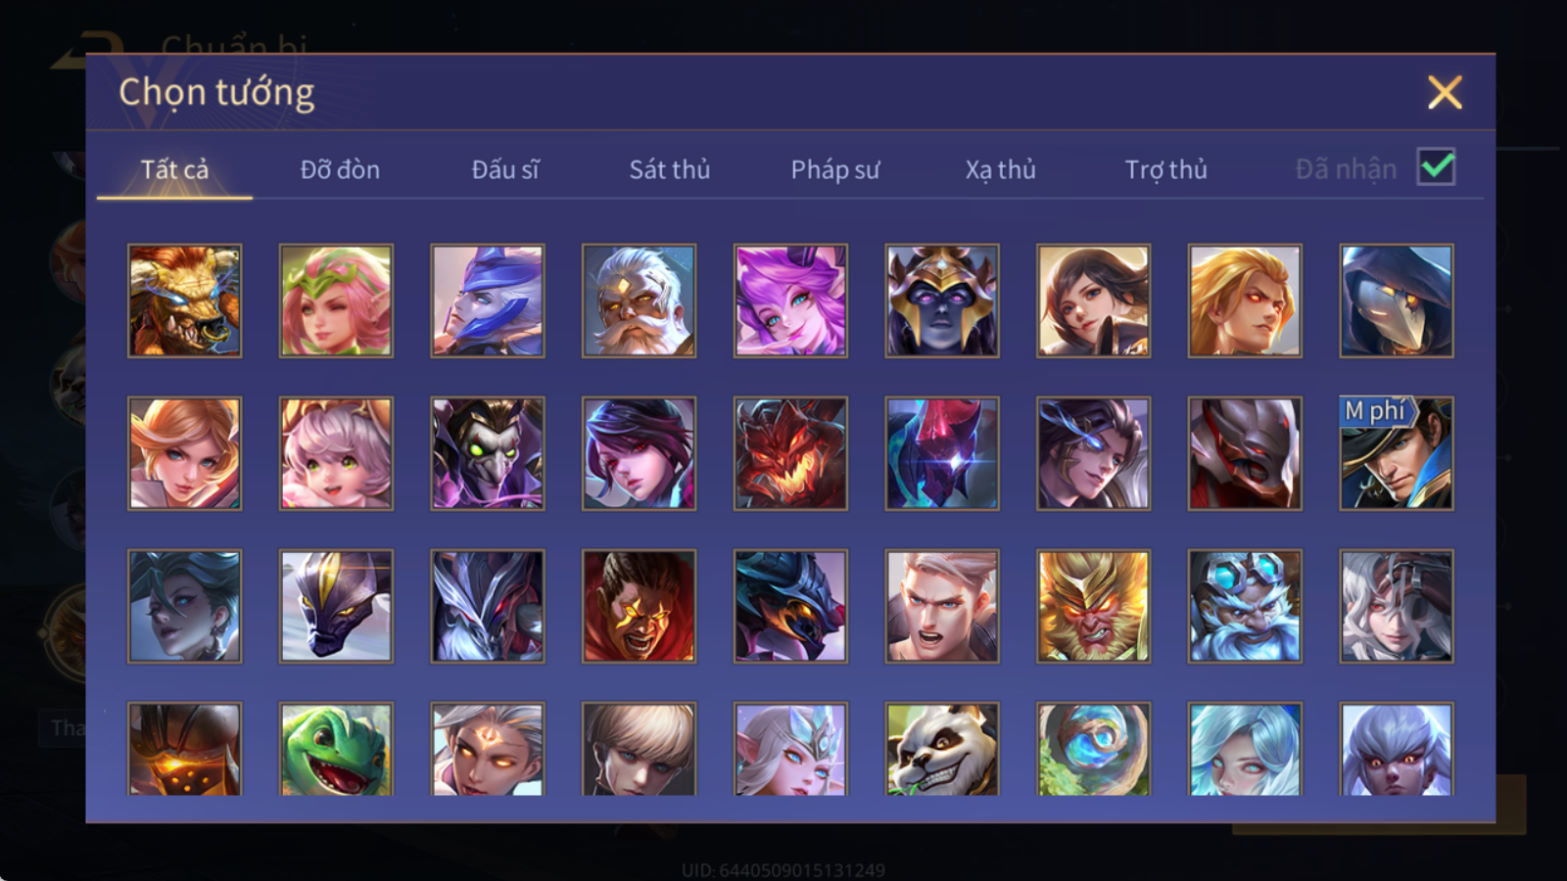
Task: Toggle the 'Đã nhận' checkbox
Action: [x=1436, y=167]
